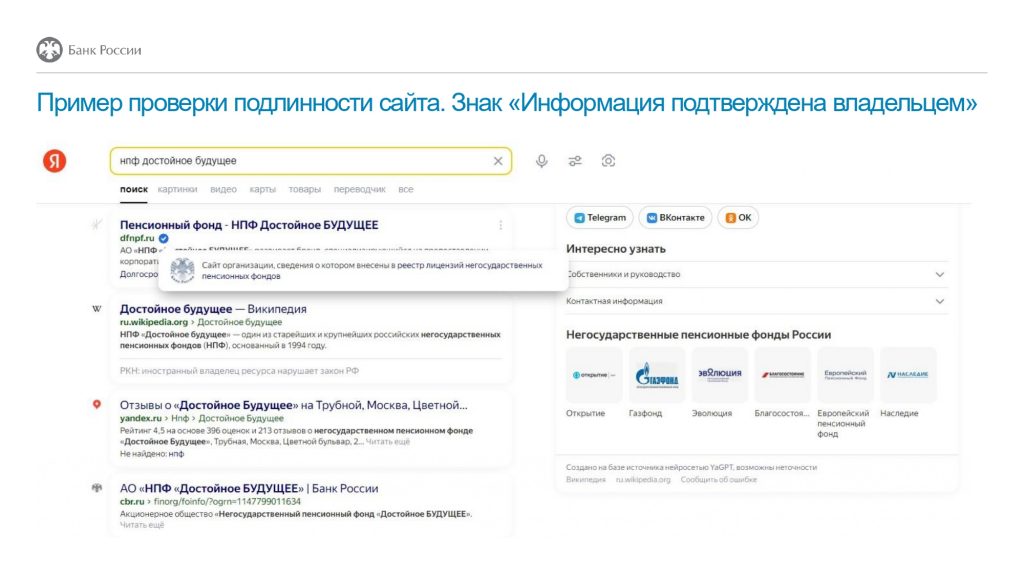Screen dimensions: 1024x576
Task: Open the «Эволюция» fund thumbnail
Action: pos(720,375)
